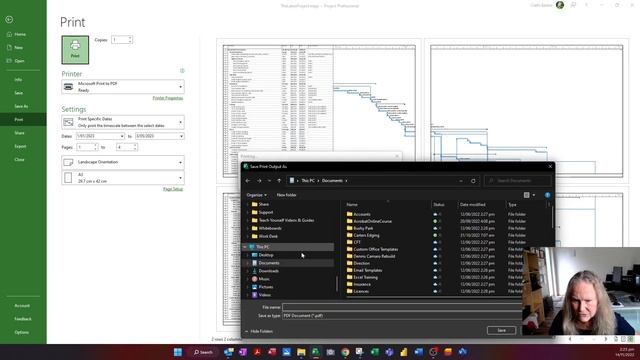
Task: Click the printer info icon beside Printer heading
Action: tap(182, 71)
